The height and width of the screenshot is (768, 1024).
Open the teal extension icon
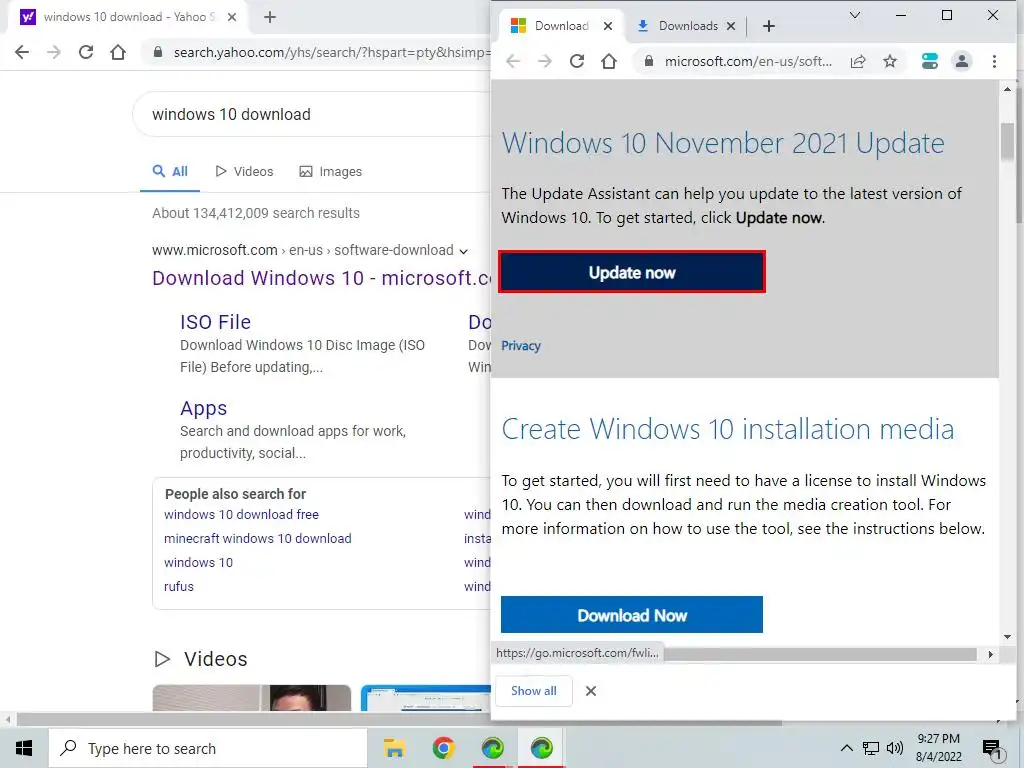point(929,61)
